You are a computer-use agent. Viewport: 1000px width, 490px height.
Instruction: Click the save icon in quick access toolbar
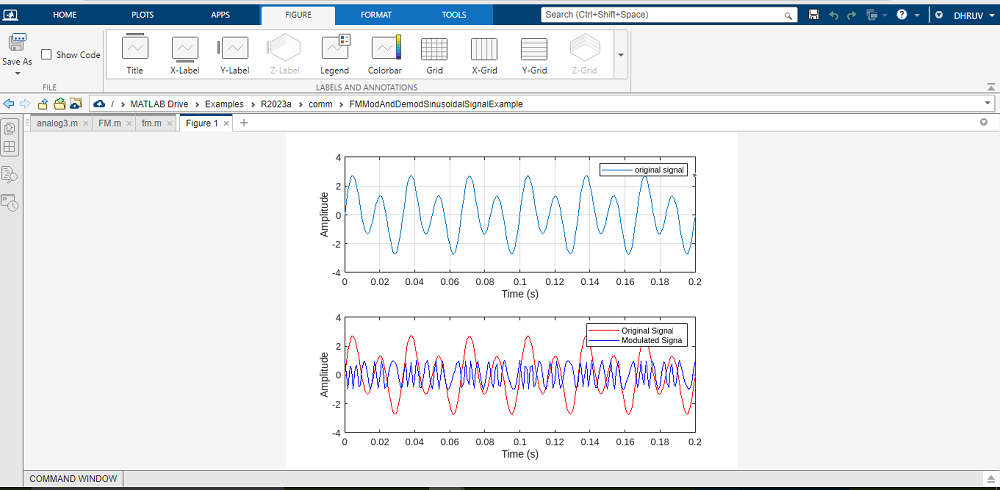tap(814, 15)
